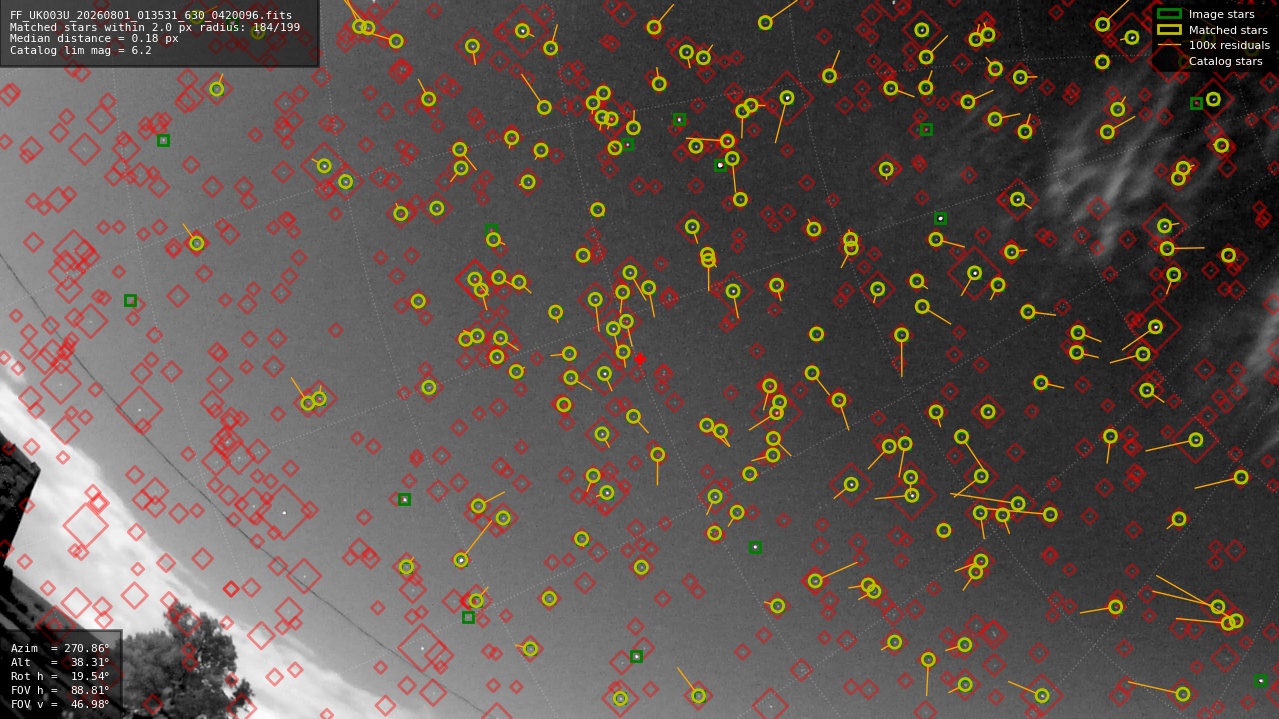Click the green unmatched star square left of the tree-side clouds
1279x719 pixels.
[130, 300]
